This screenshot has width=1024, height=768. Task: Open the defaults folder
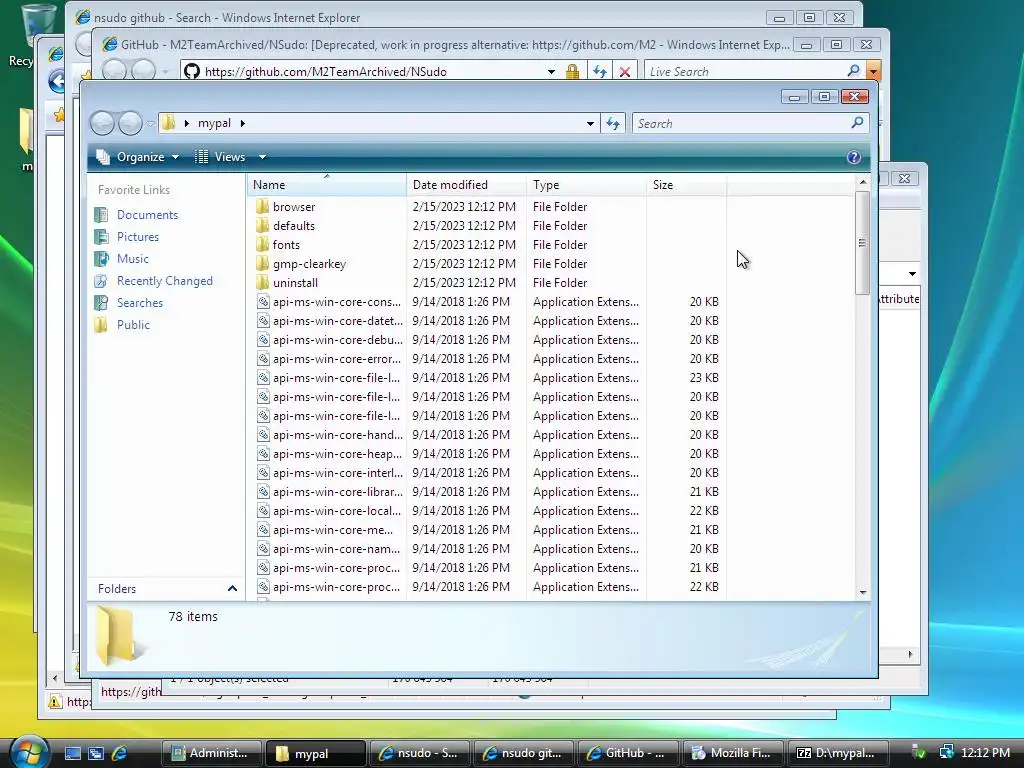coord(293,226)
